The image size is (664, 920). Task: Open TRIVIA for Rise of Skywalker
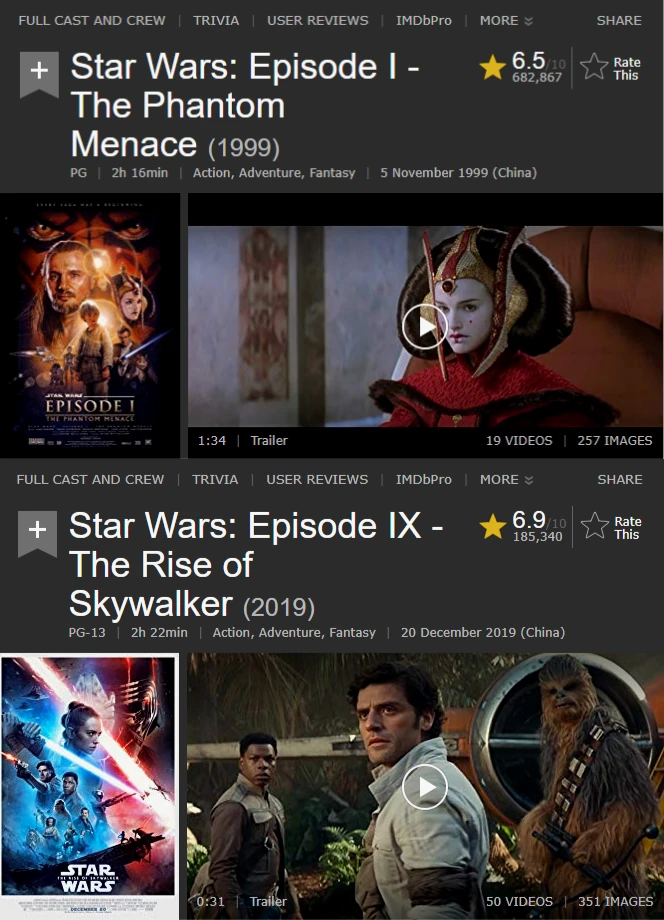click(x=215, y=480)
